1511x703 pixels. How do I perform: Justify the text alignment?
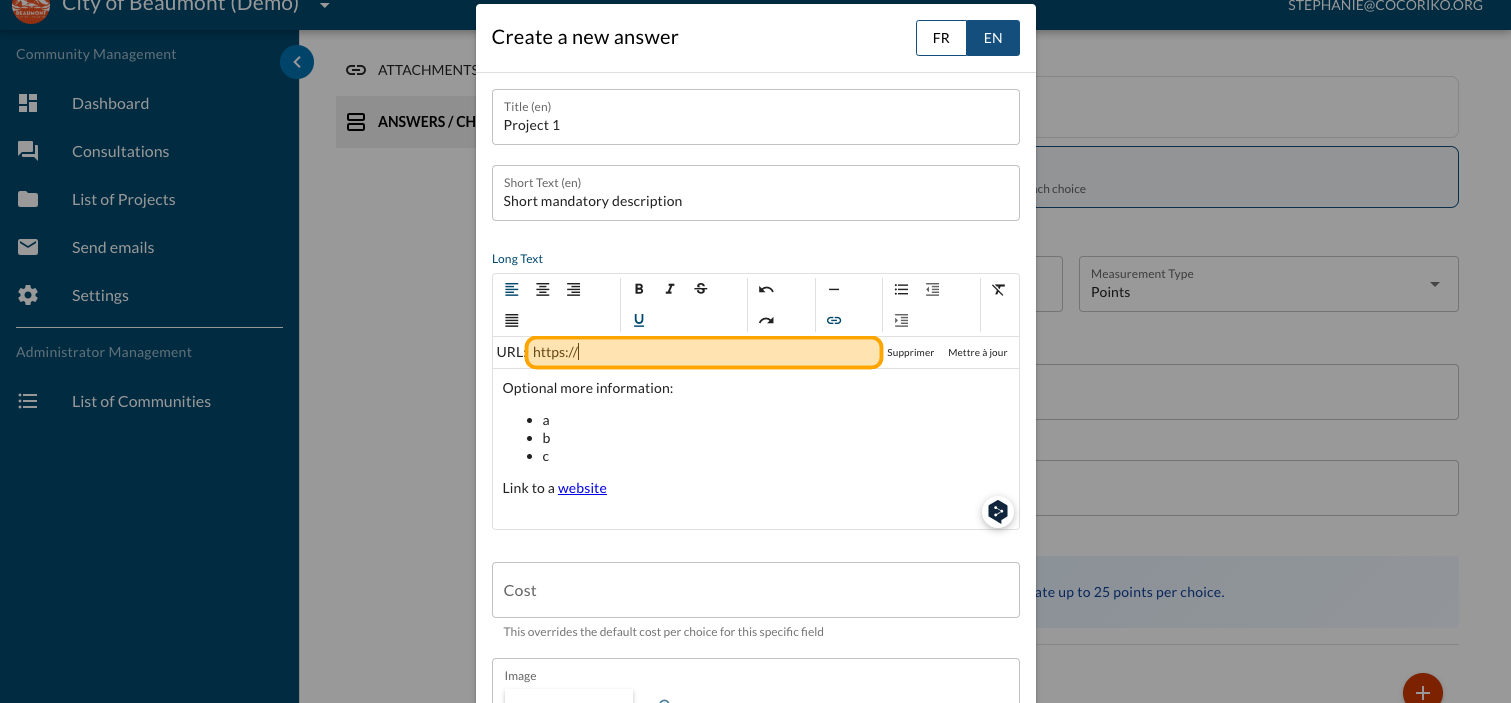(512, 320)
